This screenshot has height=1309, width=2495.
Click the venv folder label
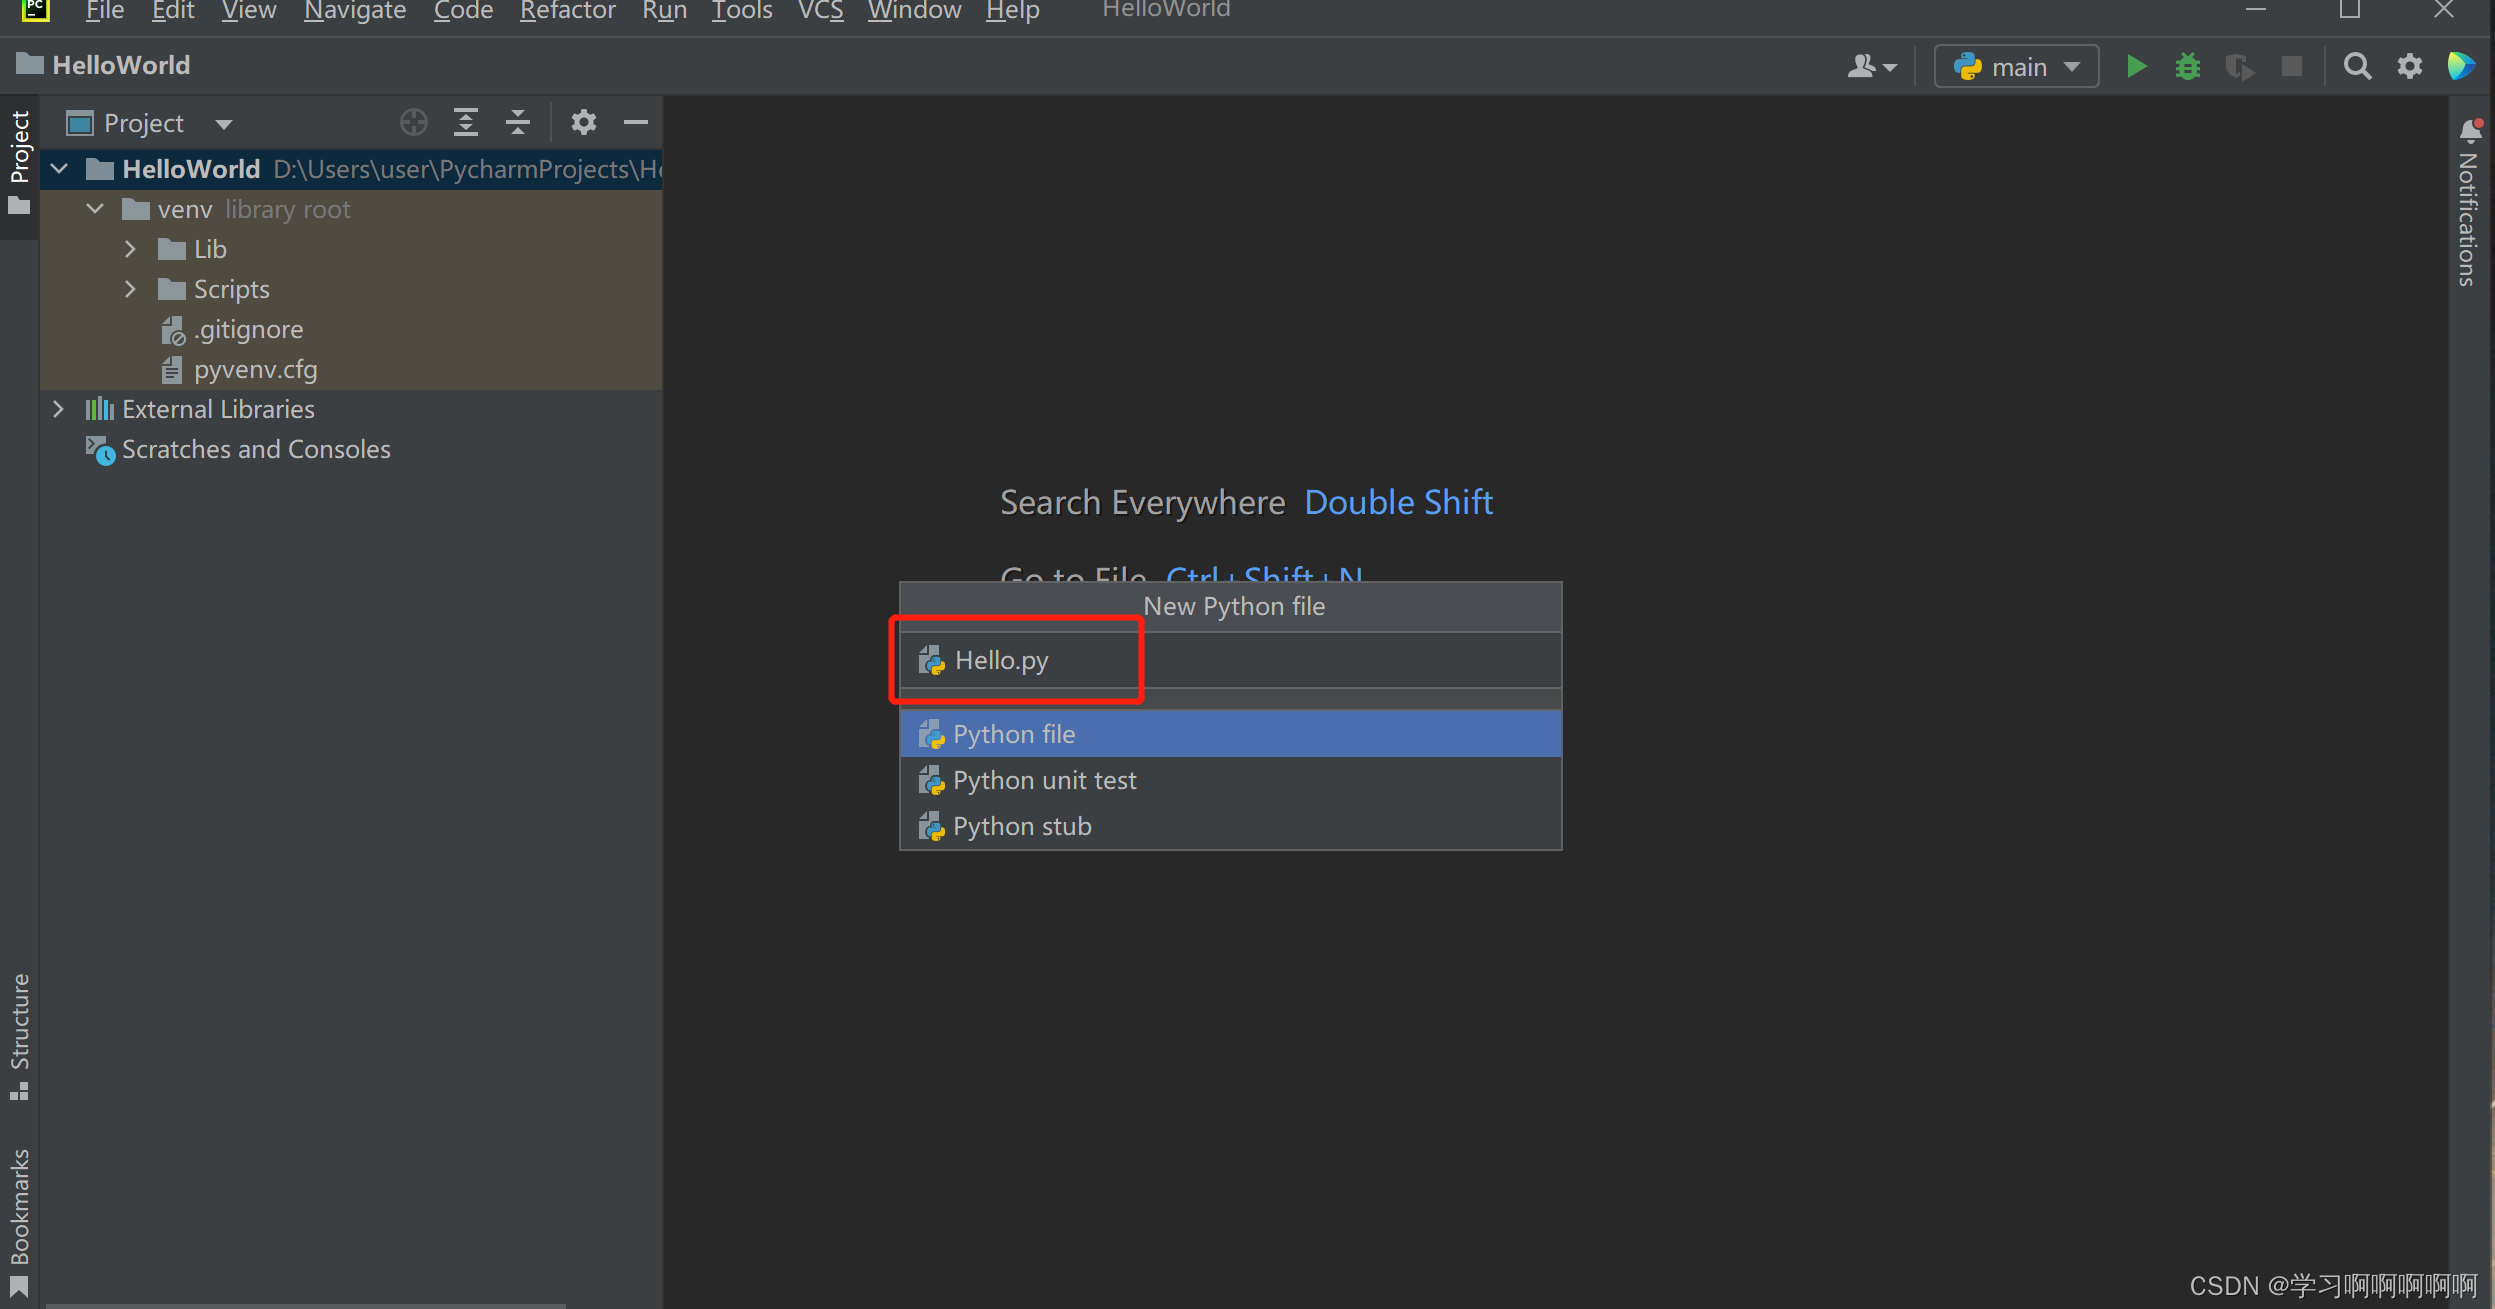pos(185,209)
